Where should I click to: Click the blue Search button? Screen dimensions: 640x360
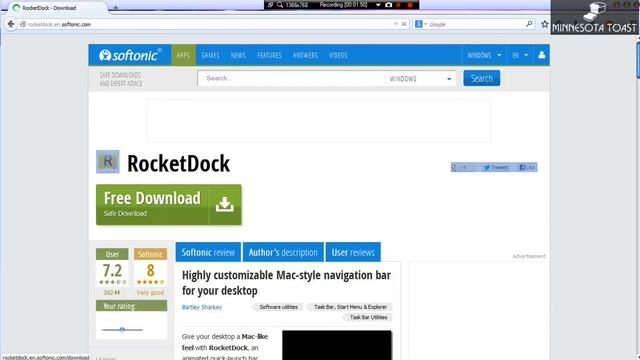482,78
